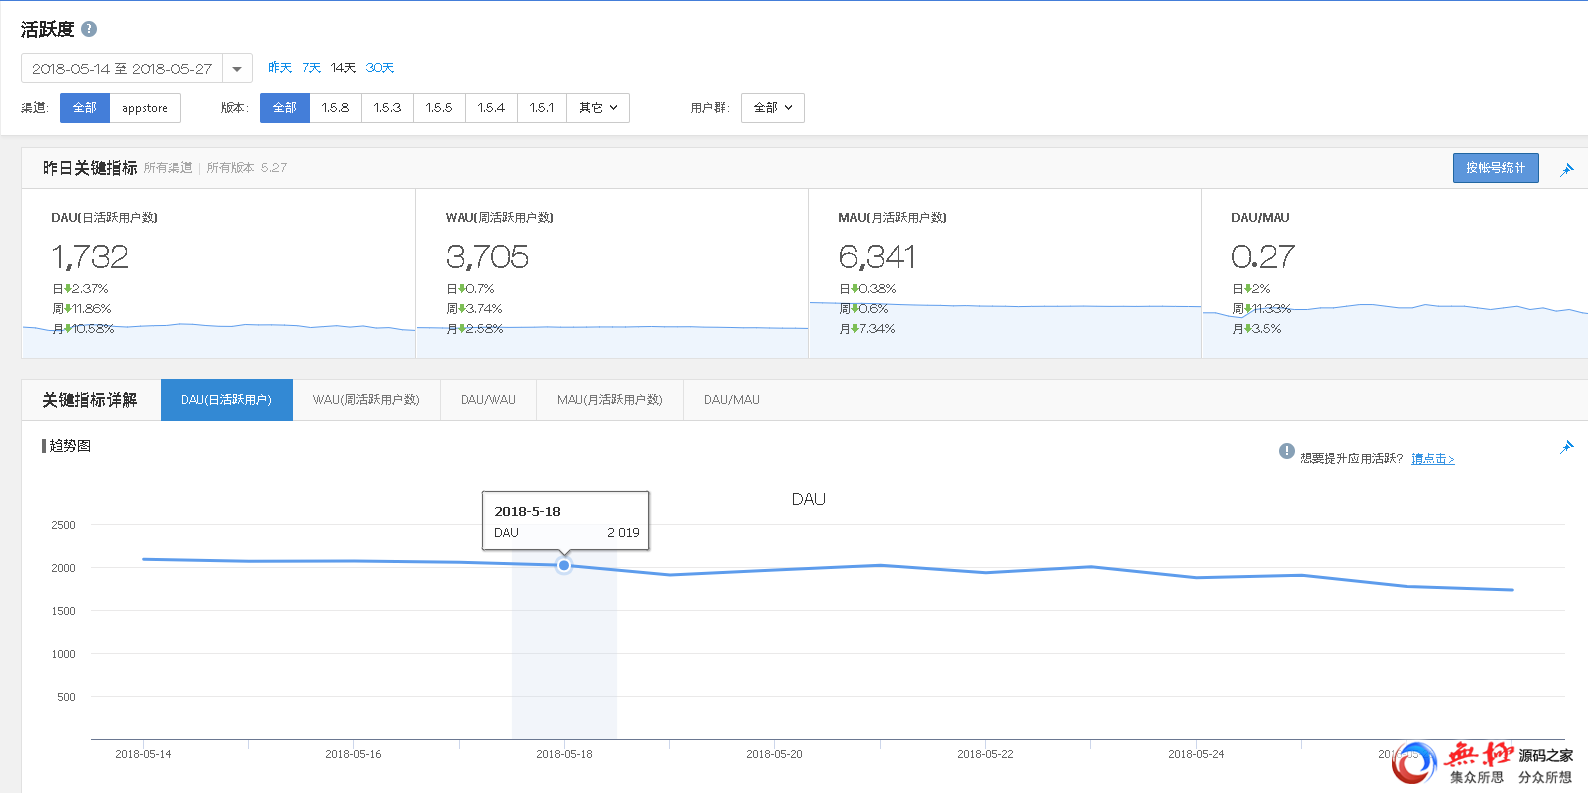The height and width of the screenshot is (793, 1588).
Task: Open the WAU(周活跃用户数) metric card
Action: 612,273
